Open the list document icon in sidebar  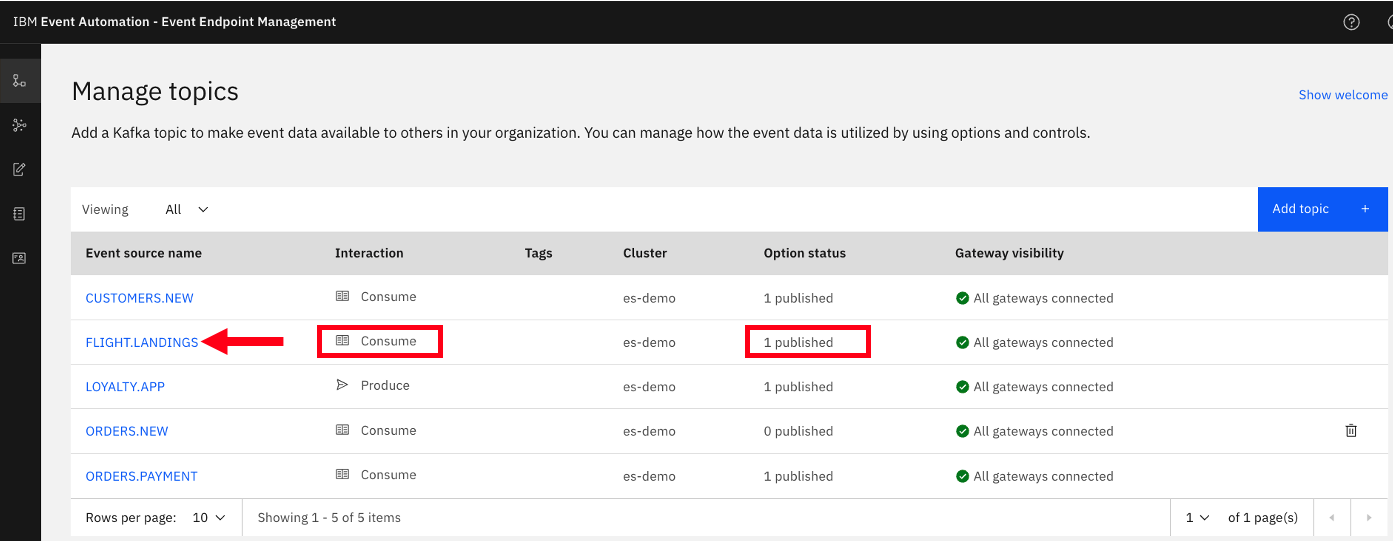19,213
